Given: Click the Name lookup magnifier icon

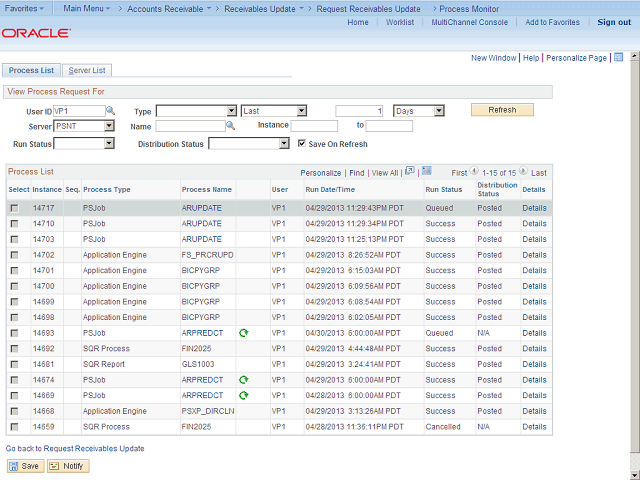Looking at the screenshot, I should [230, 127].
